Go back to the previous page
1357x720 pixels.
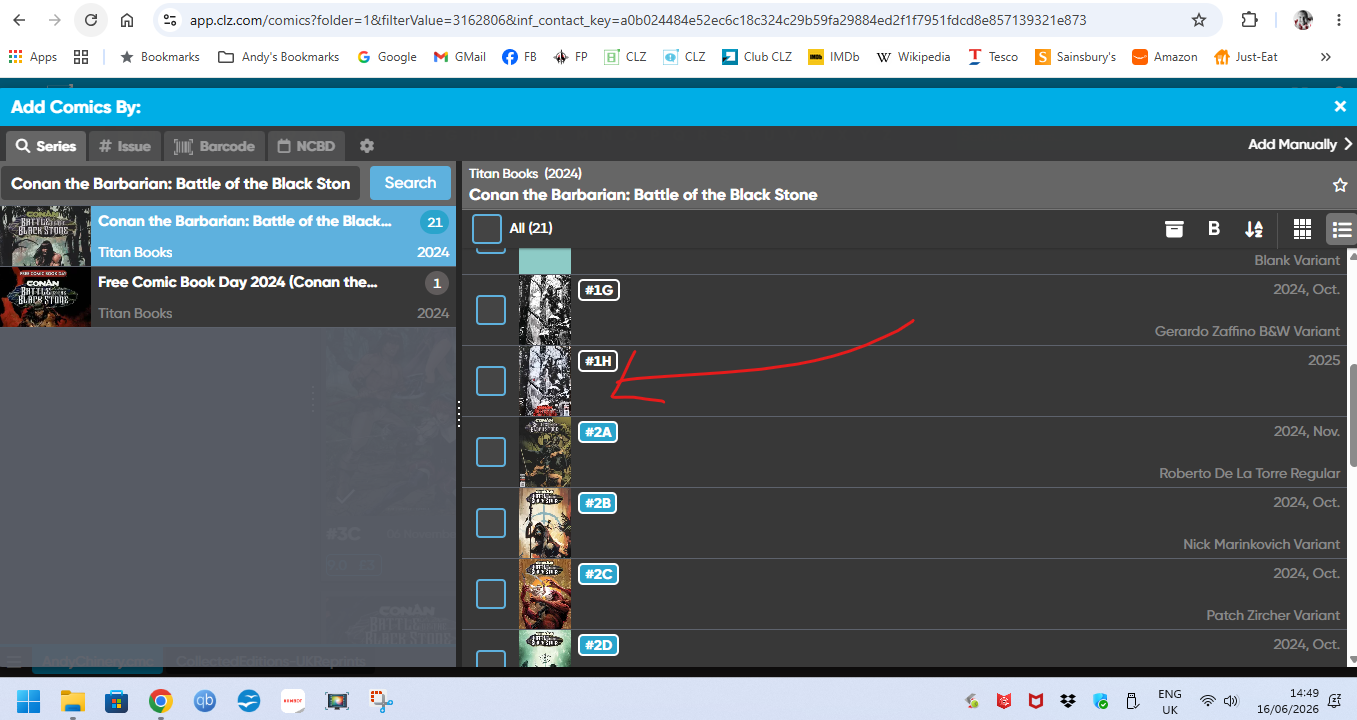19,20
